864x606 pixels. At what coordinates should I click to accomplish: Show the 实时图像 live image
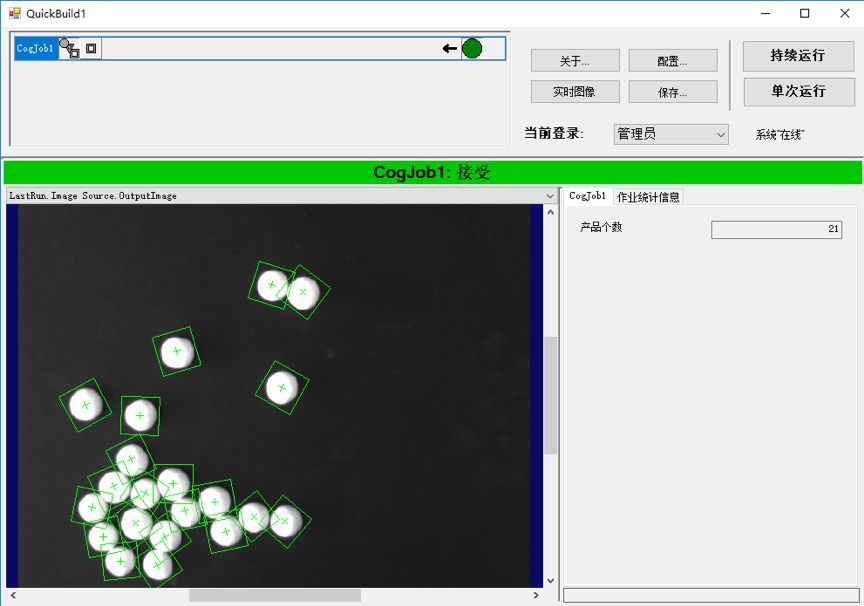tap(575, 91)
